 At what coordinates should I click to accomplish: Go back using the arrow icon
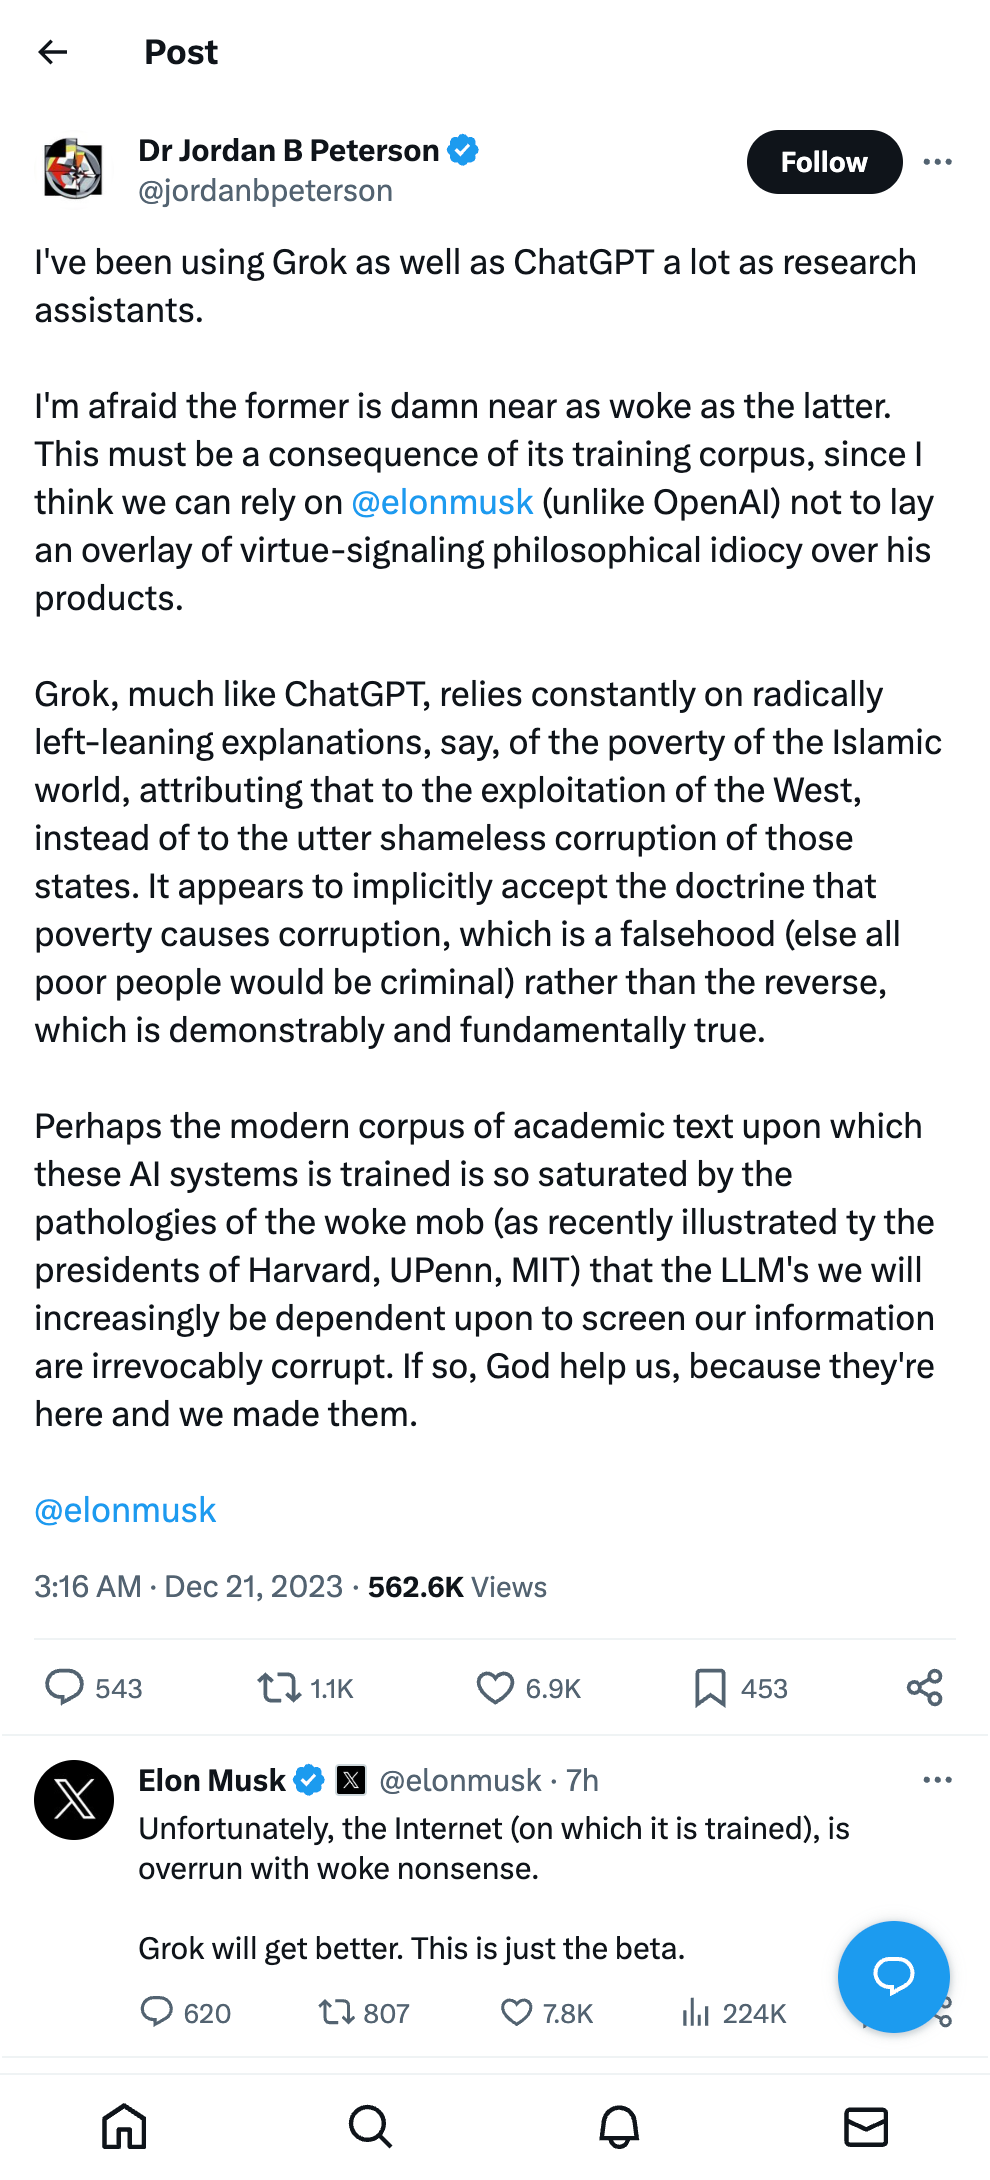point(52,52)
